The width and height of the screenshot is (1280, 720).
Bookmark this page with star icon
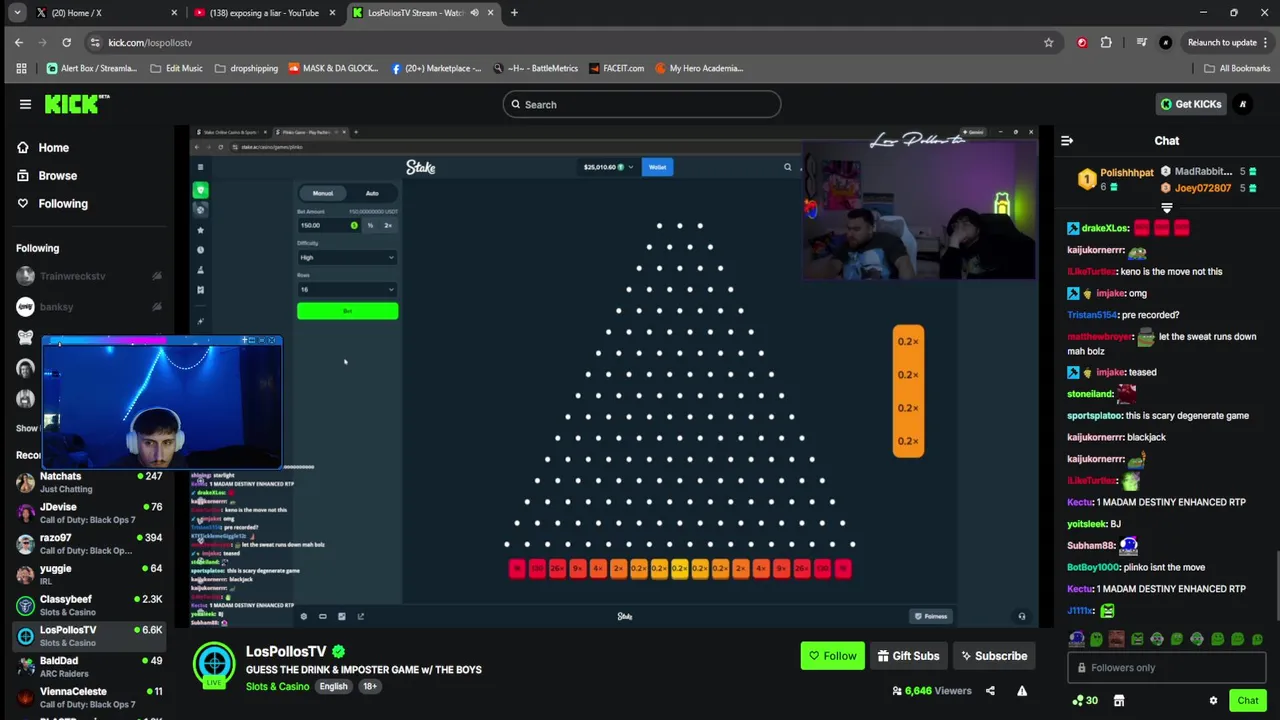pyautogui.click(x=1048, y=42)
